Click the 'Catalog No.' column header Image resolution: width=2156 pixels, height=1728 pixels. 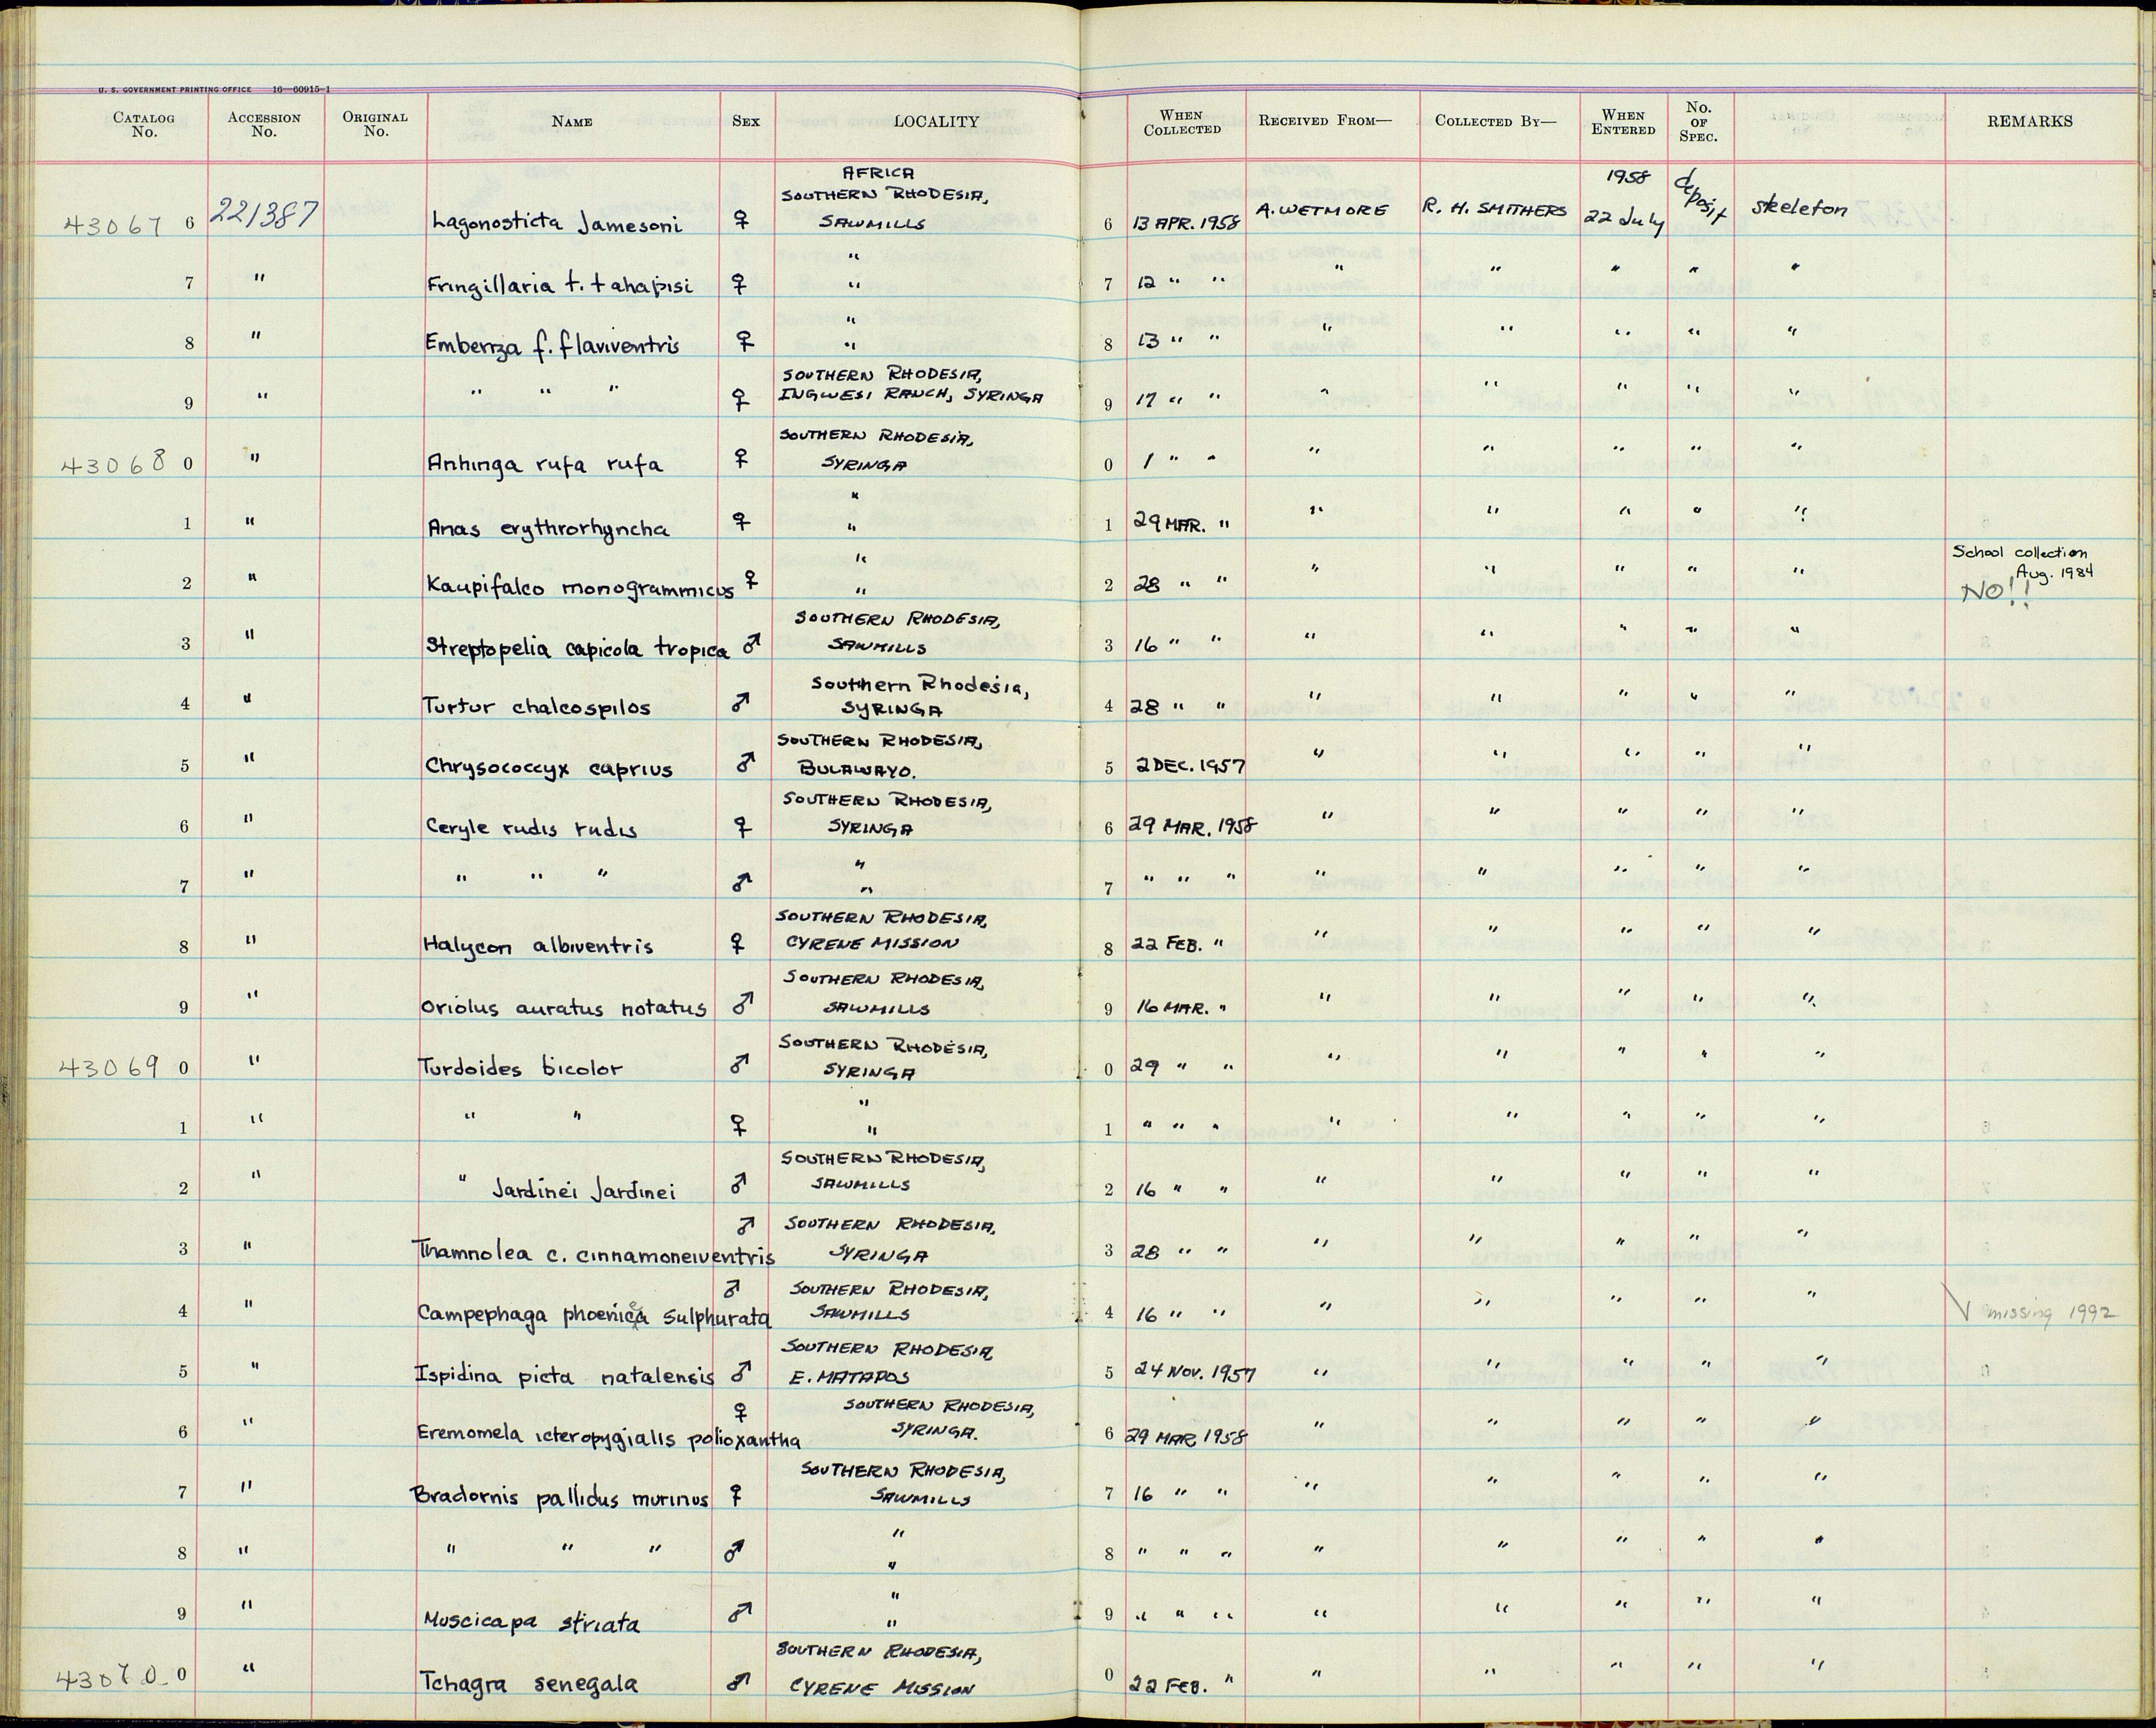click(x=144, y=125)
